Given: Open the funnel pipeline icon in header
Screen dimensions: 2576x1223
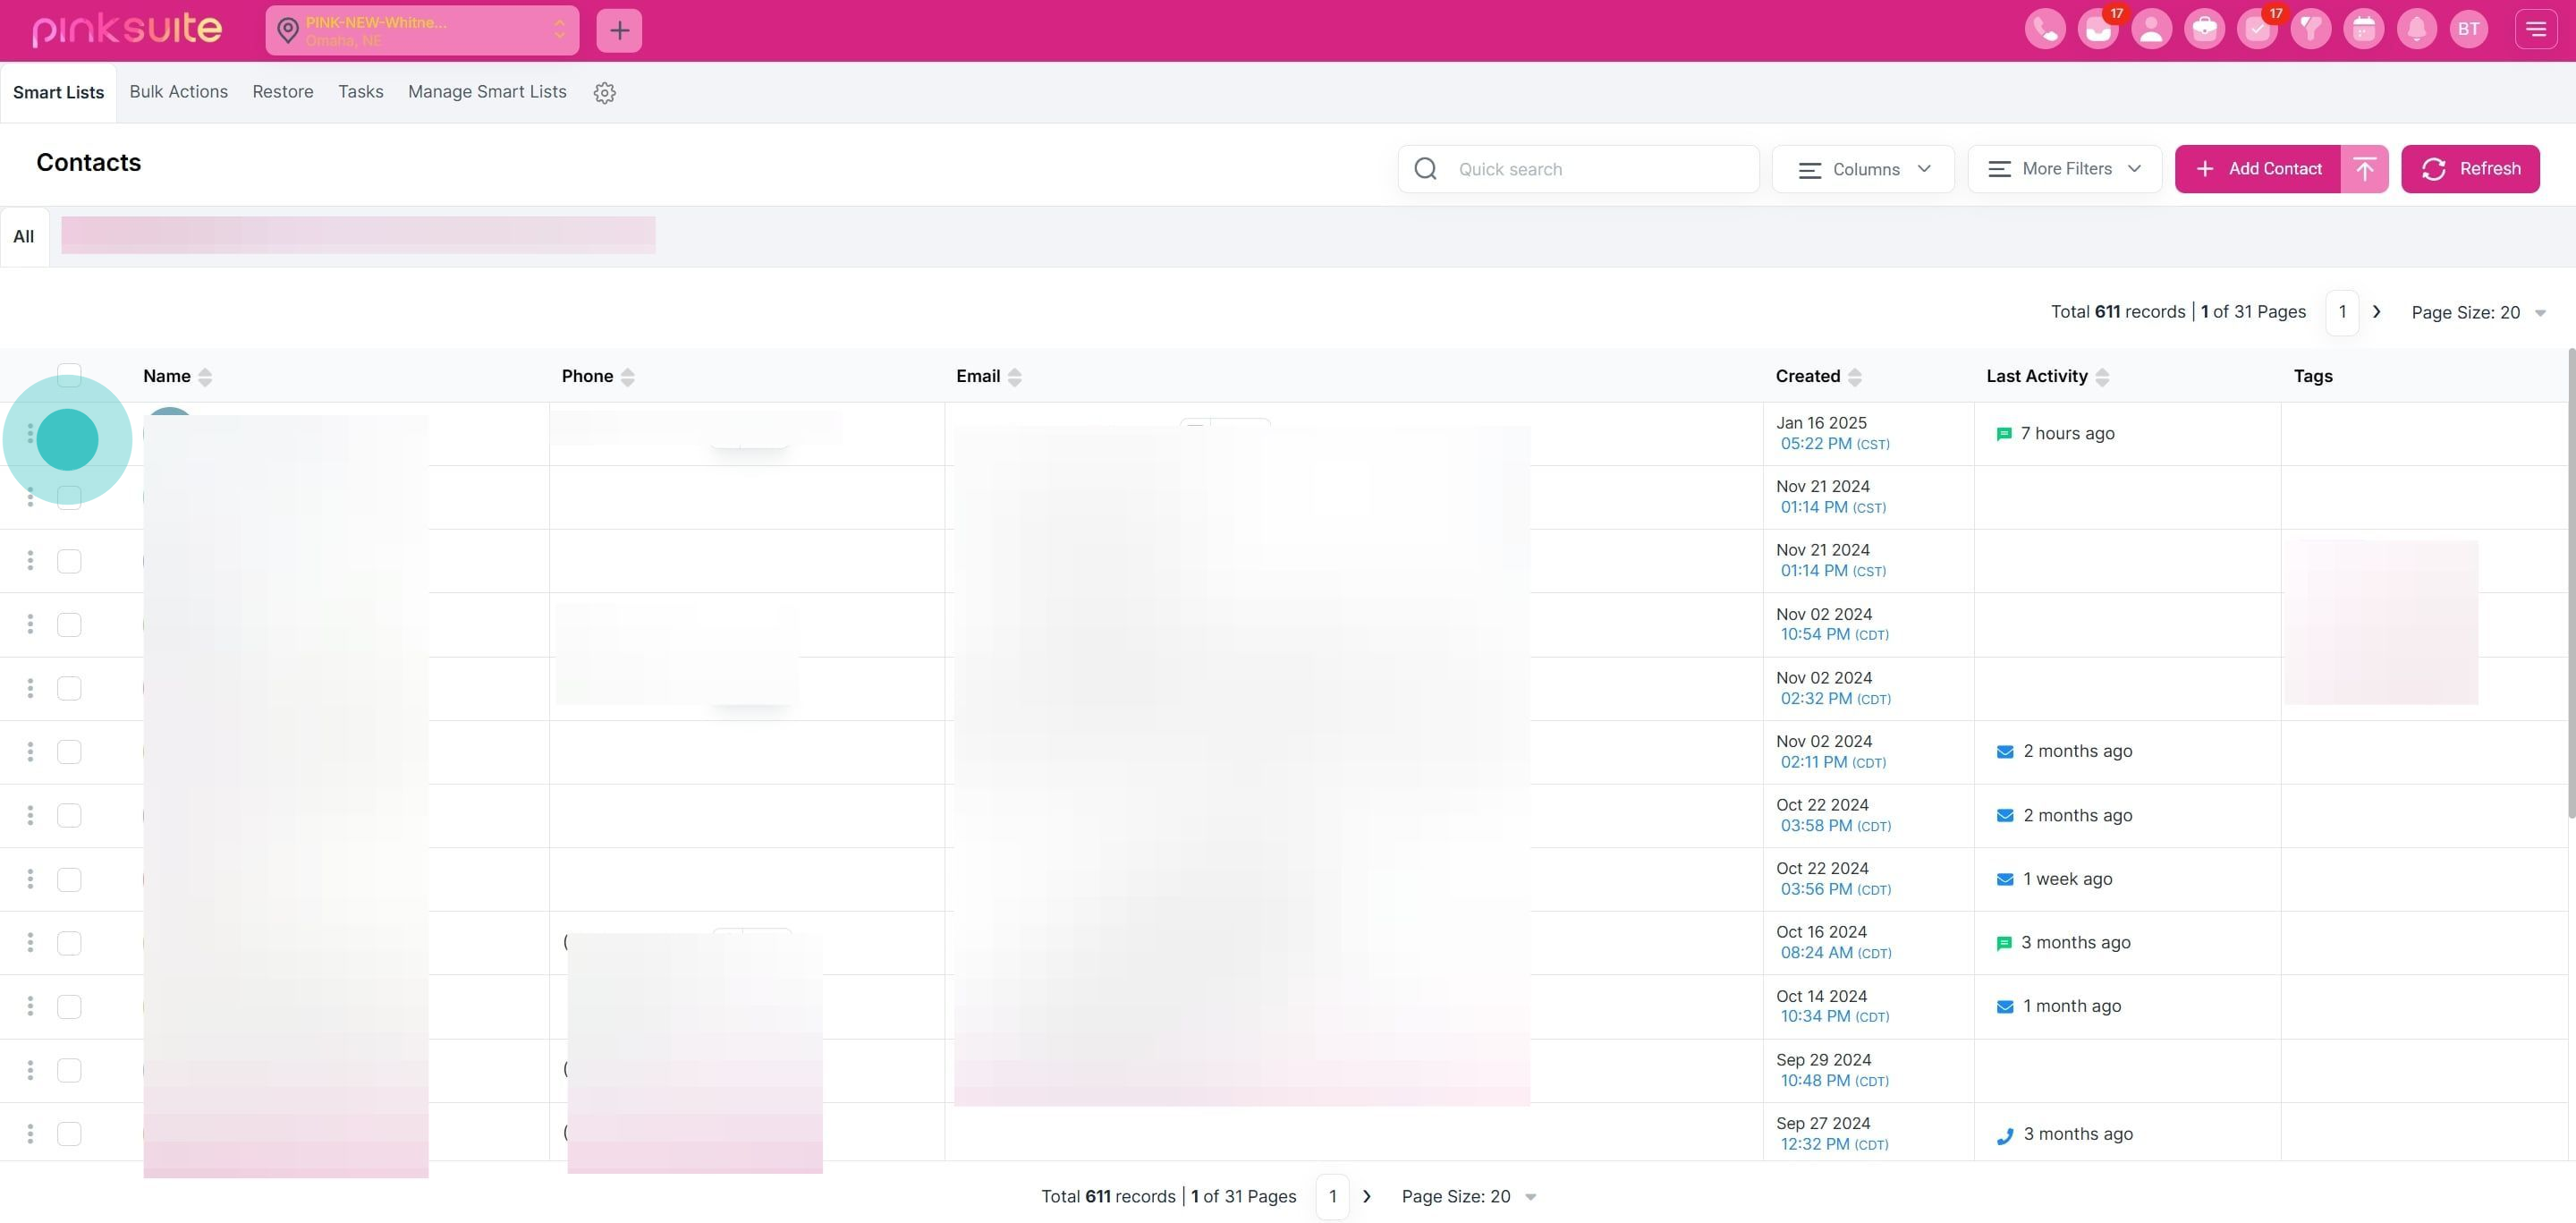Looking at the screenshot, I should pos(2310,29).
